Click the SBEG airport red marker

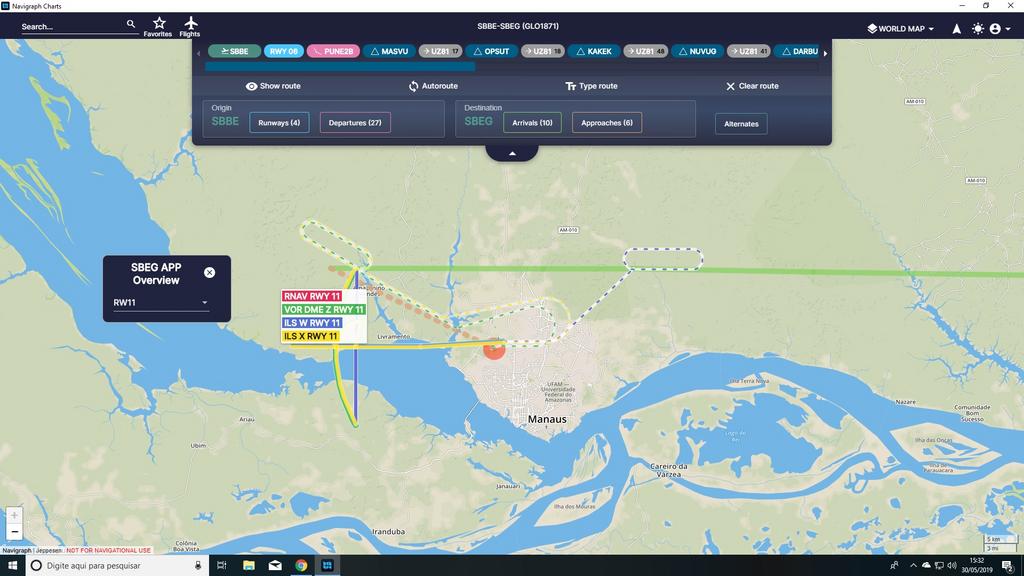pos(494,349)
